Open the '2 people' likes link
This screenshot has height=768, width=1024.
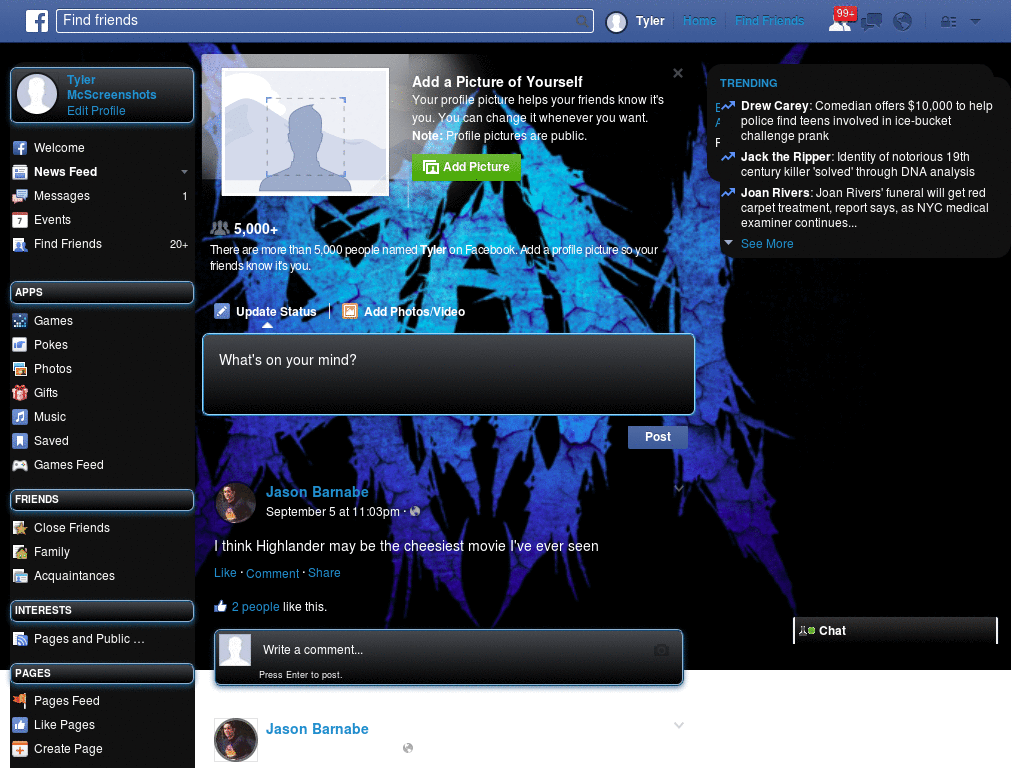click(x=255, y=607)
